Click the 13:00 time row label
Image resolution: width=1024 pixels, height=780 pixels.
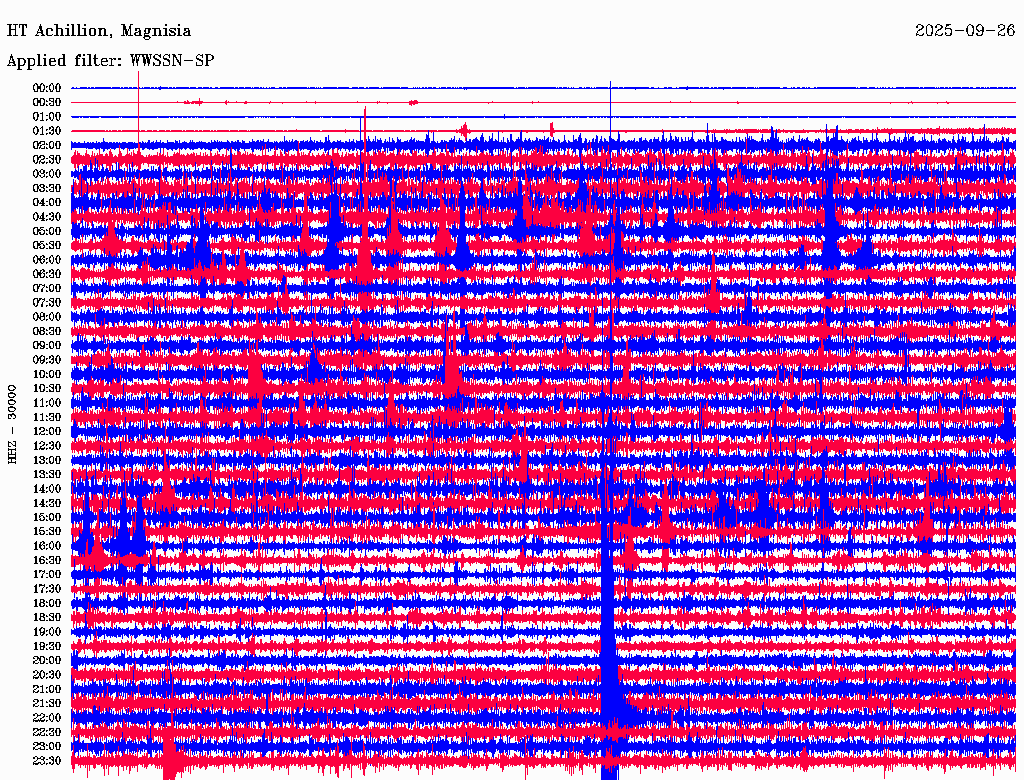(x=47, y=460)
